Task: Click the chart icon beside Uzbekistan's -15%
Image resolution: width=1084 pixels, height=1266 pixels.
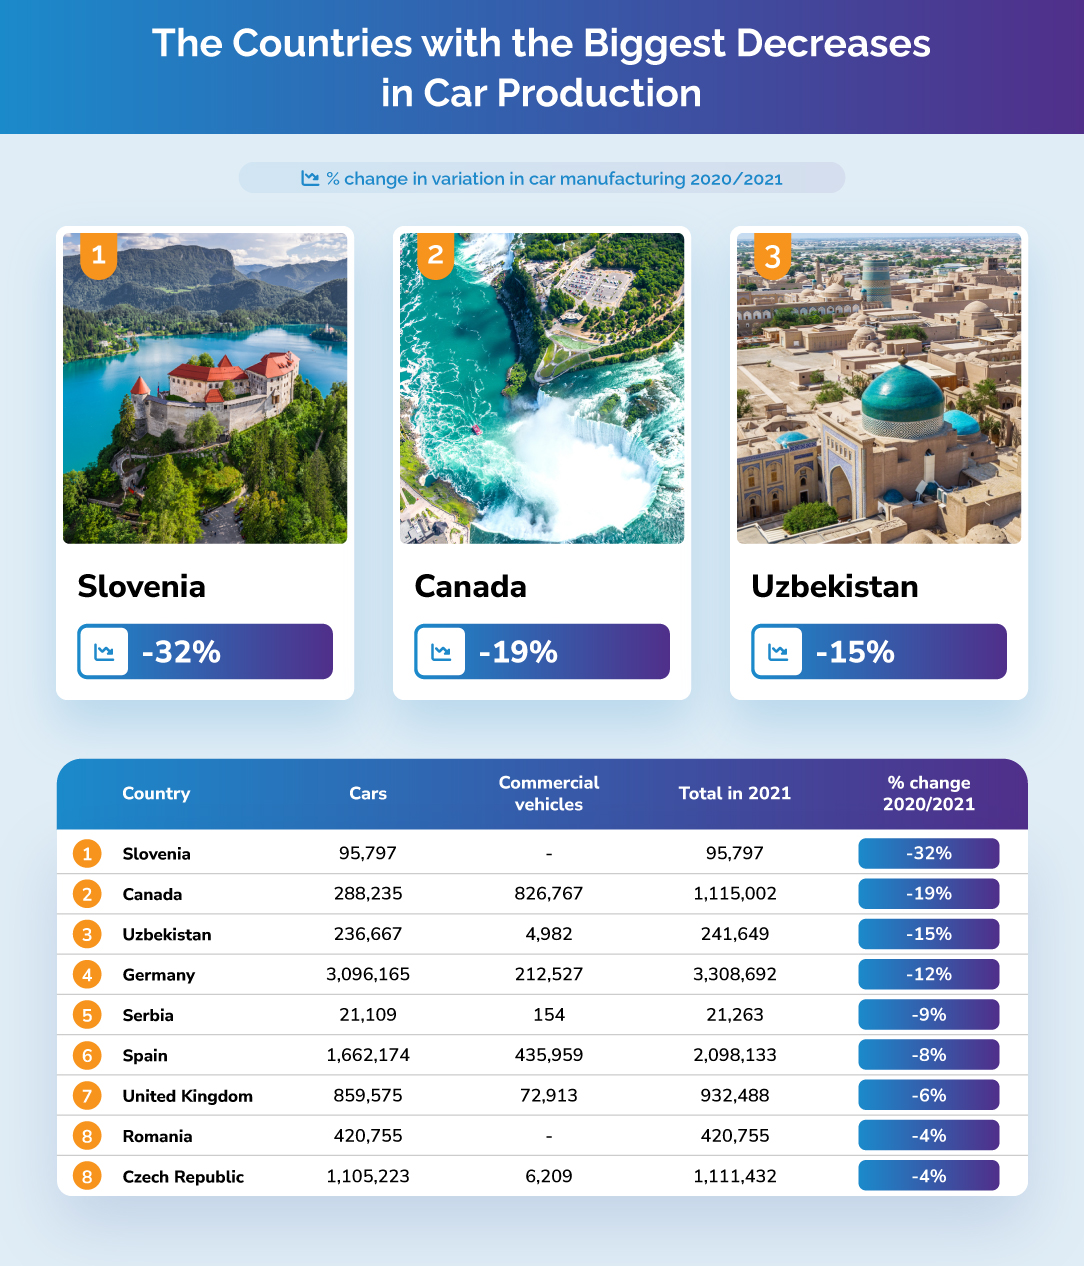Action: [x=778, y=652]
